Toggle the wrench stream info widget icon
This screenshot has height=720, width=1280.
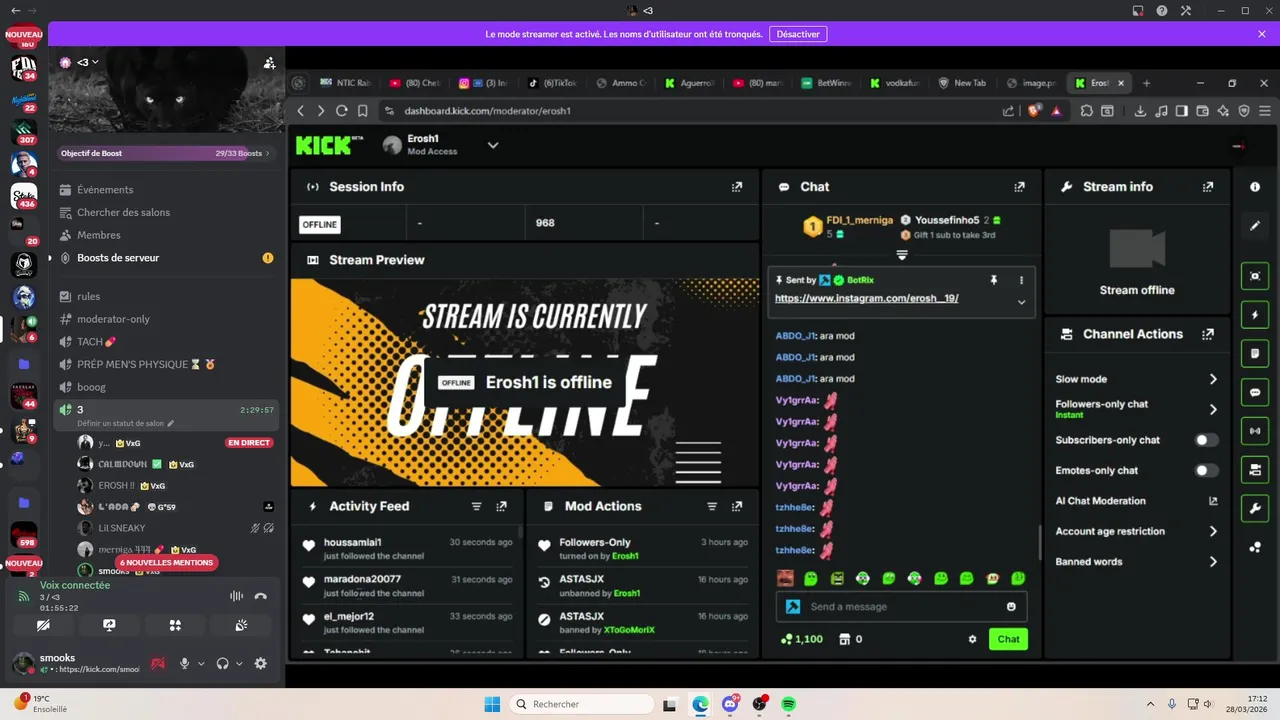(x=1255, y=509)
